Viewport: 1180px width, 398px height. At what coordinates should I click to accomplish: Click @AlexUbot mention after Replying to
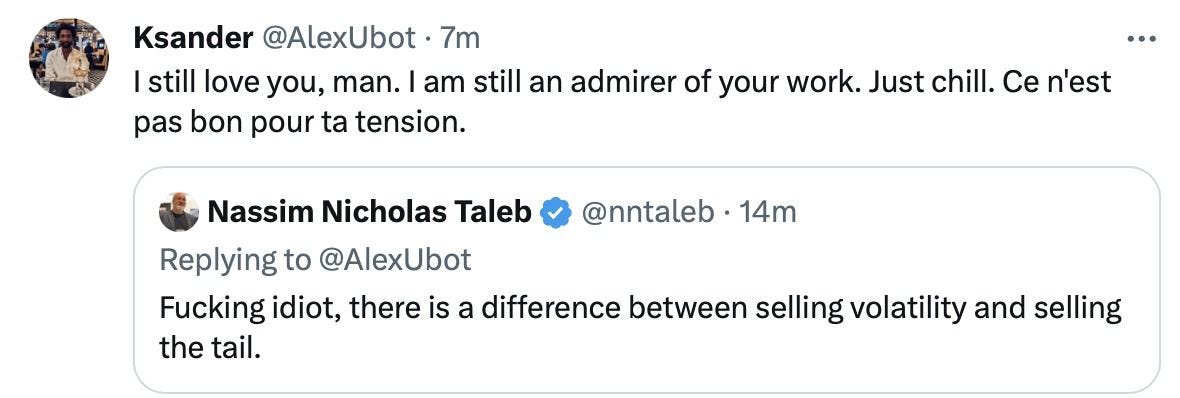[x=394, y=260]
